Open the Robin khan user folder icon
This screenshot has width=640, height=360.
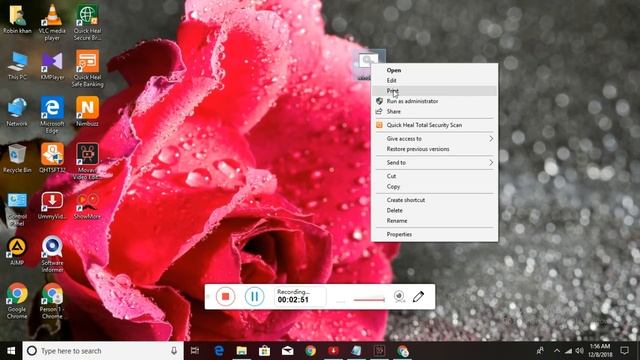pyautogui.click(x=17, y=19)
